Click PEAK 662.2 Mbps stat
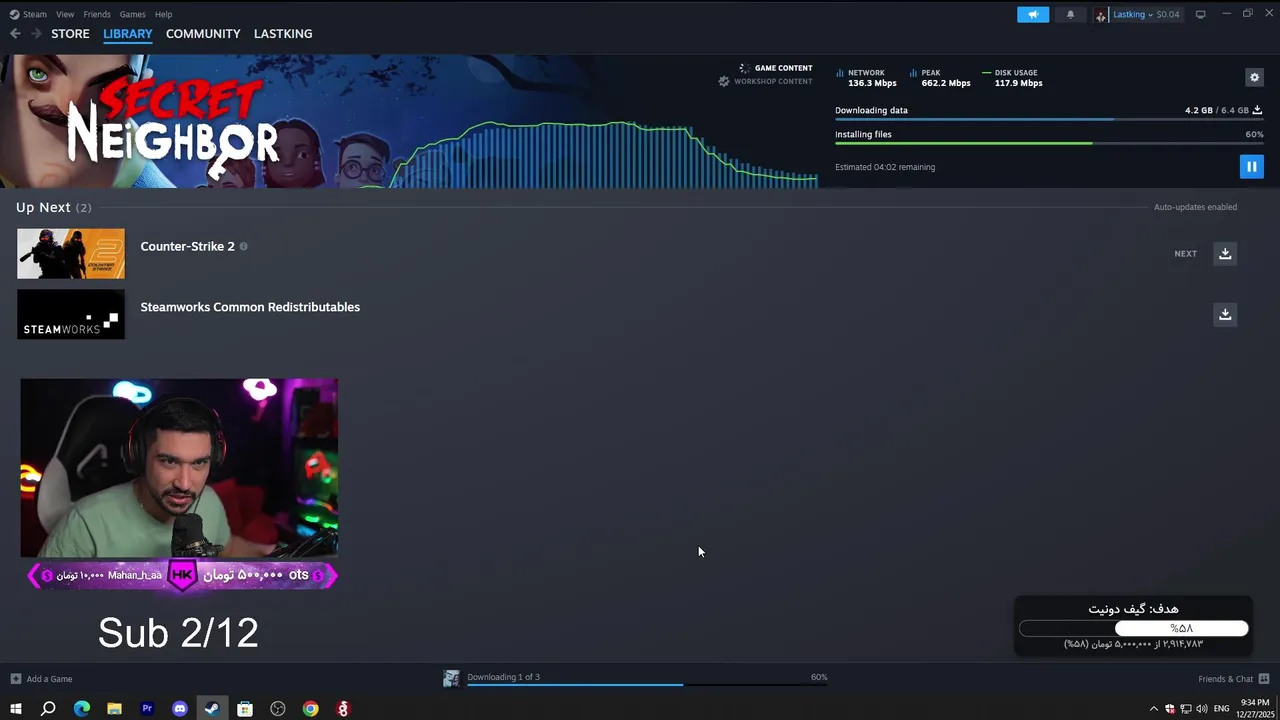 (939, 78)
